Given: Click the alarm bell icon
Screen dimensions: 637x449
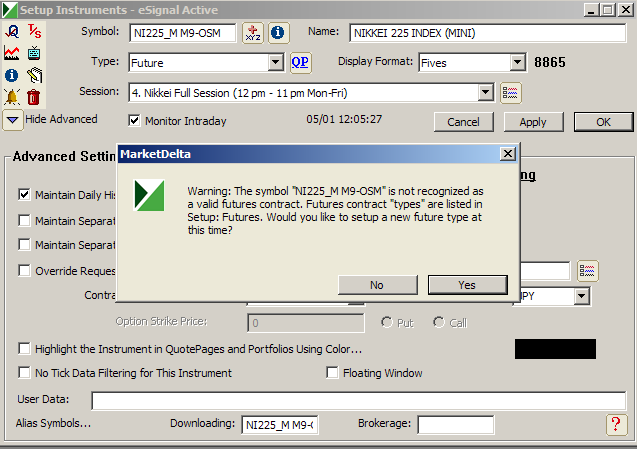Looking at the screenshot, I should pos(12,98).
